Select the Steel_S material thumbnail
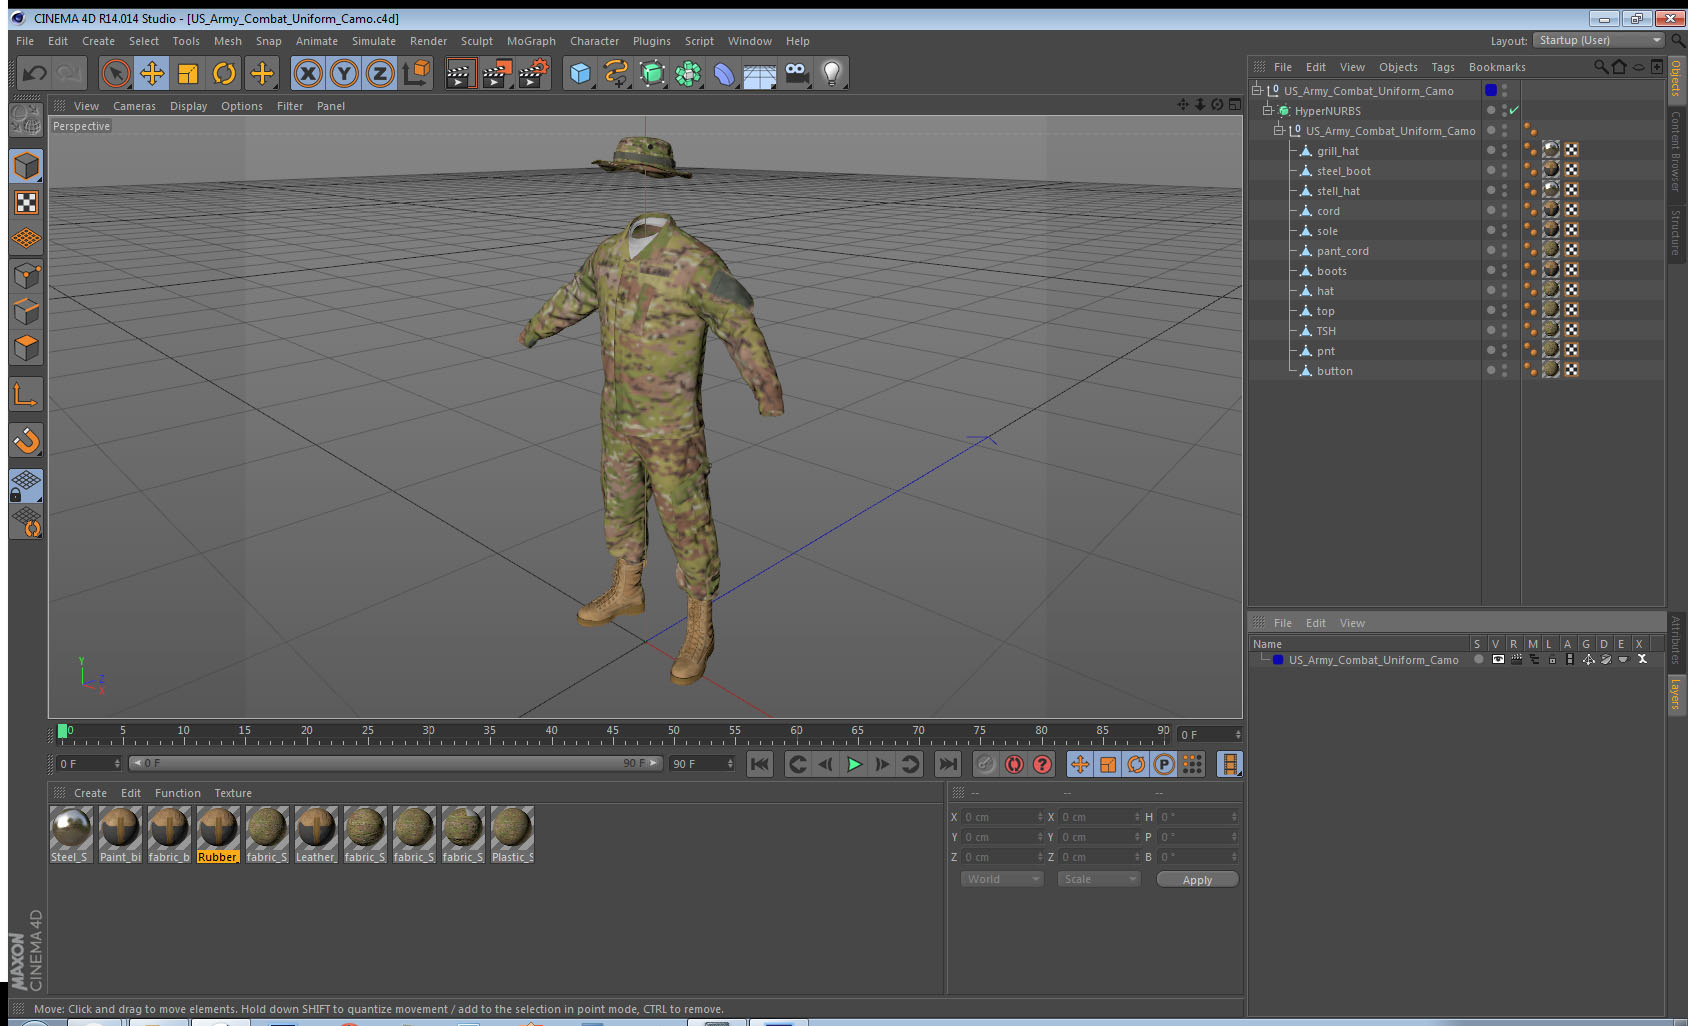Viewport: 1688px width, 1026px height. (71, 828)
